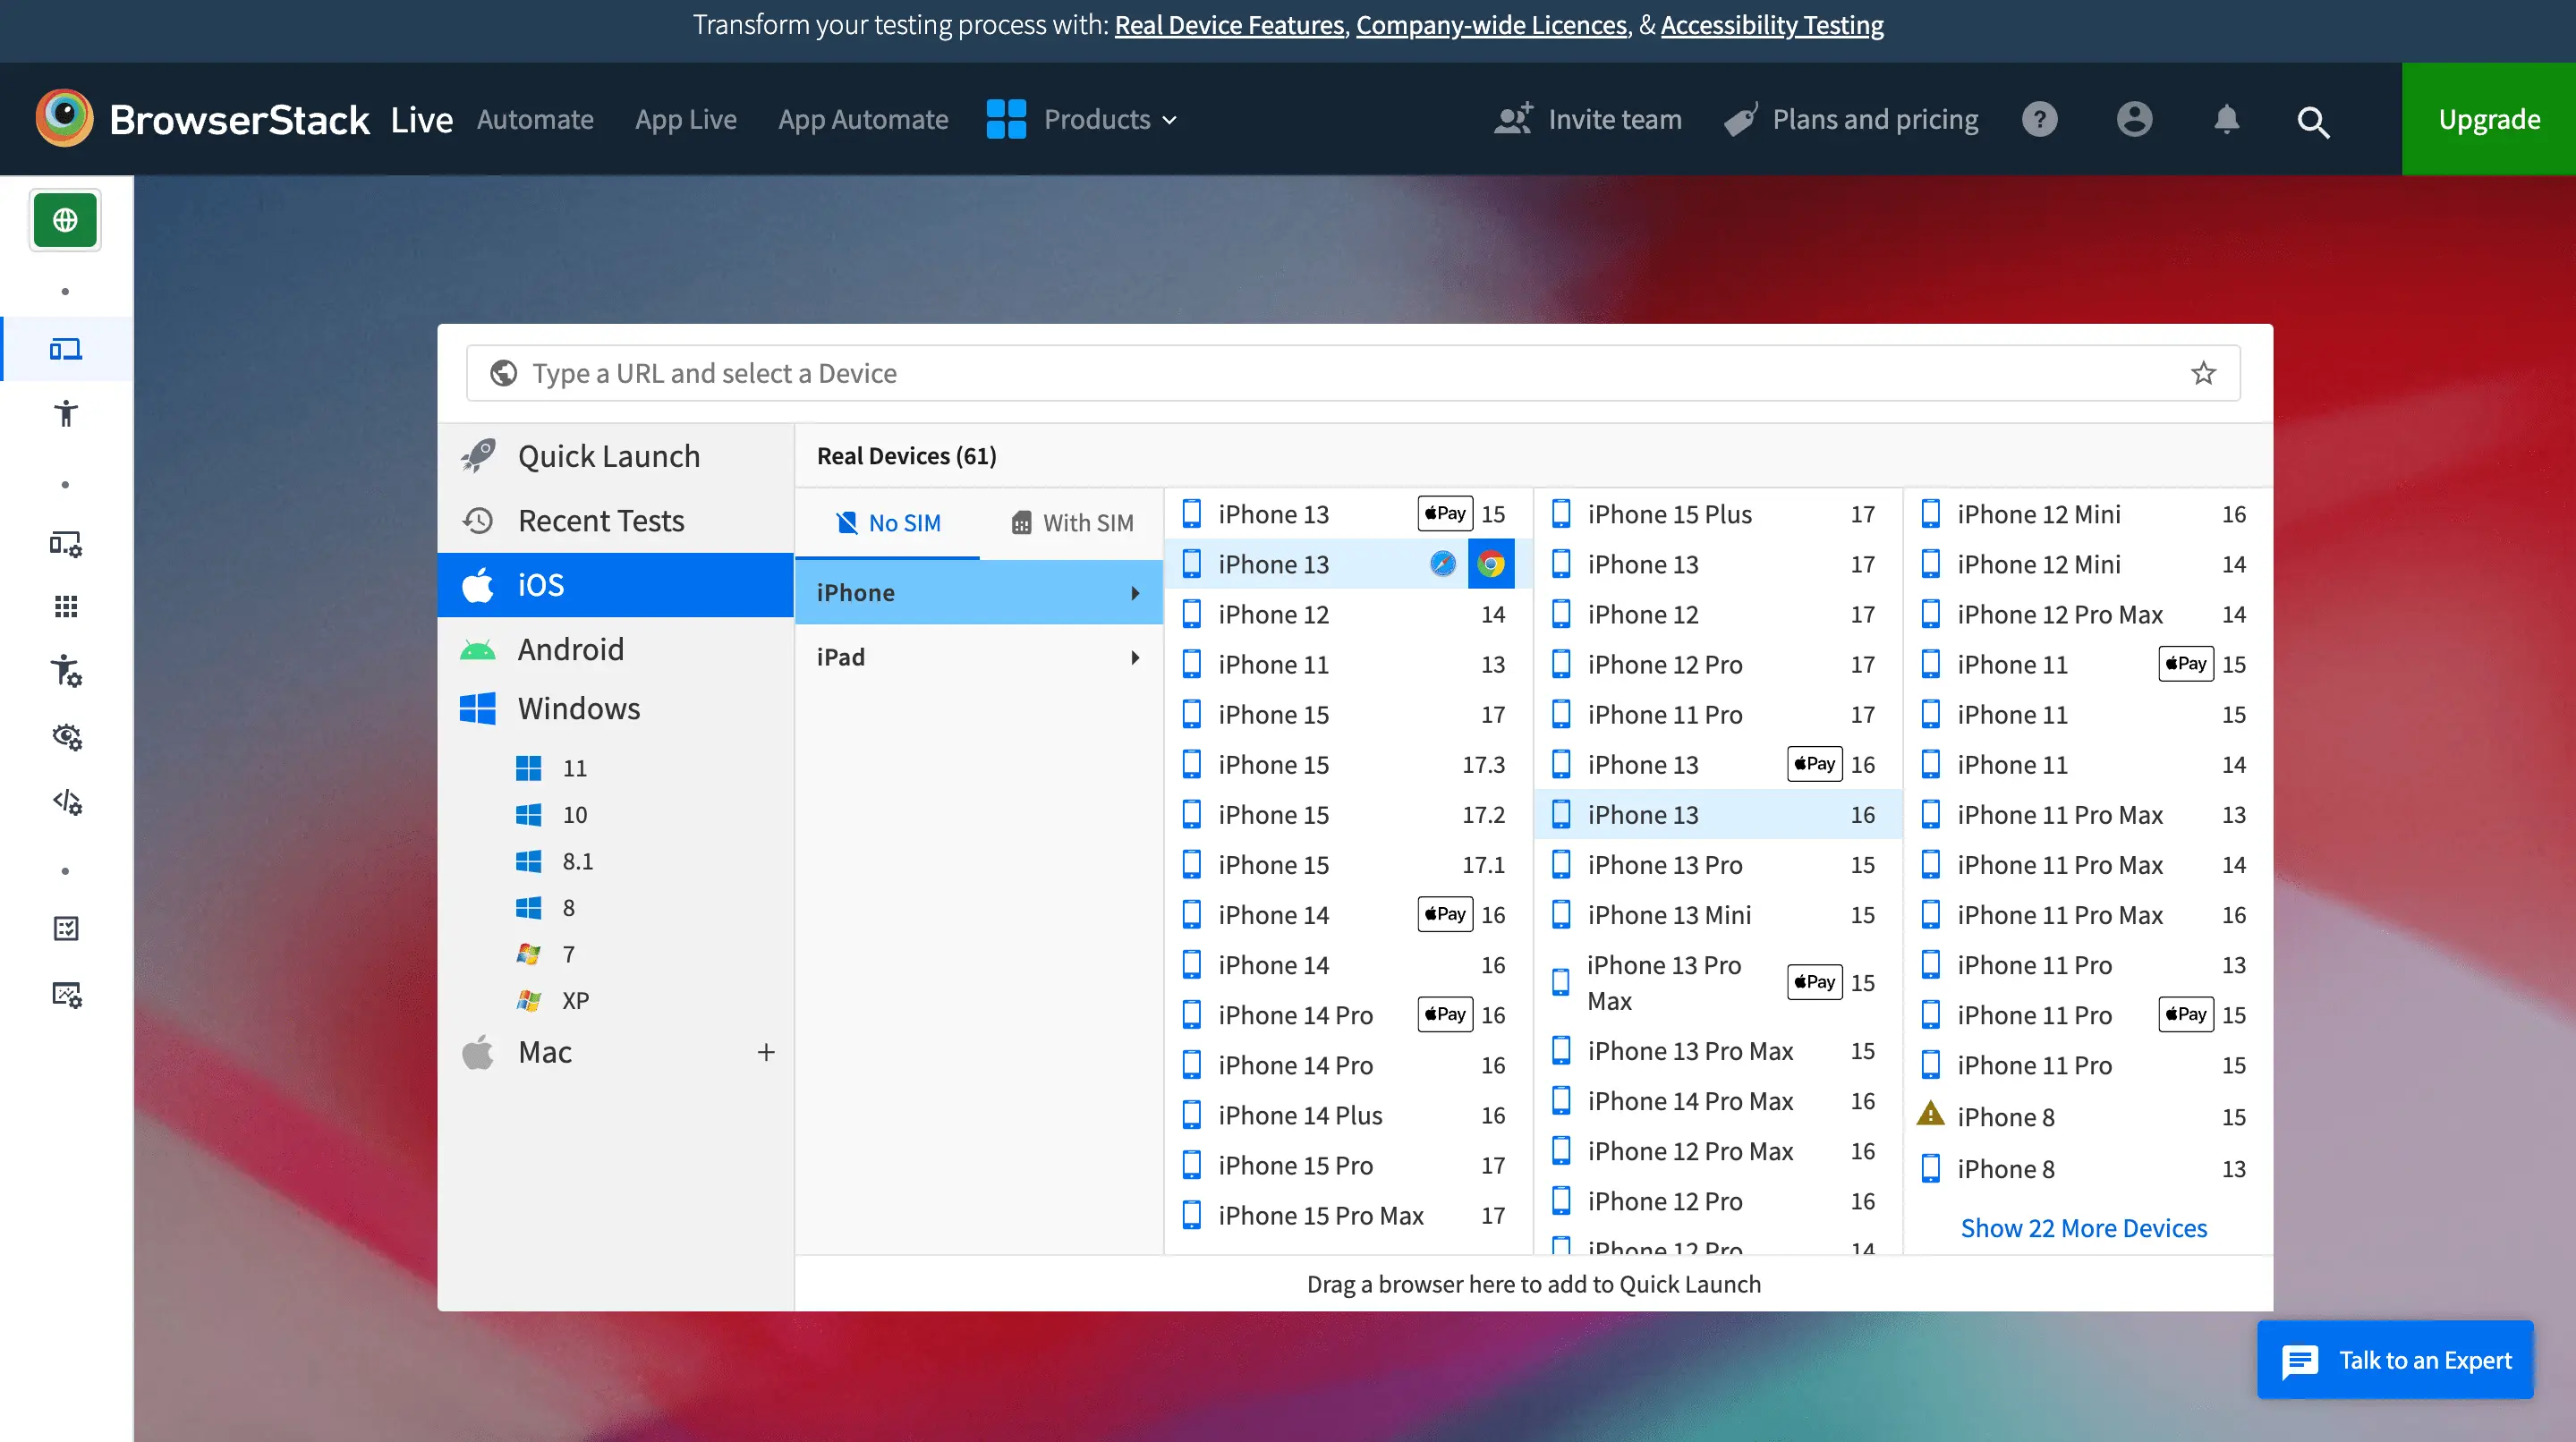Open the user account profile icon
Screen dimensions: 2576x1442
pos(2134,119)
